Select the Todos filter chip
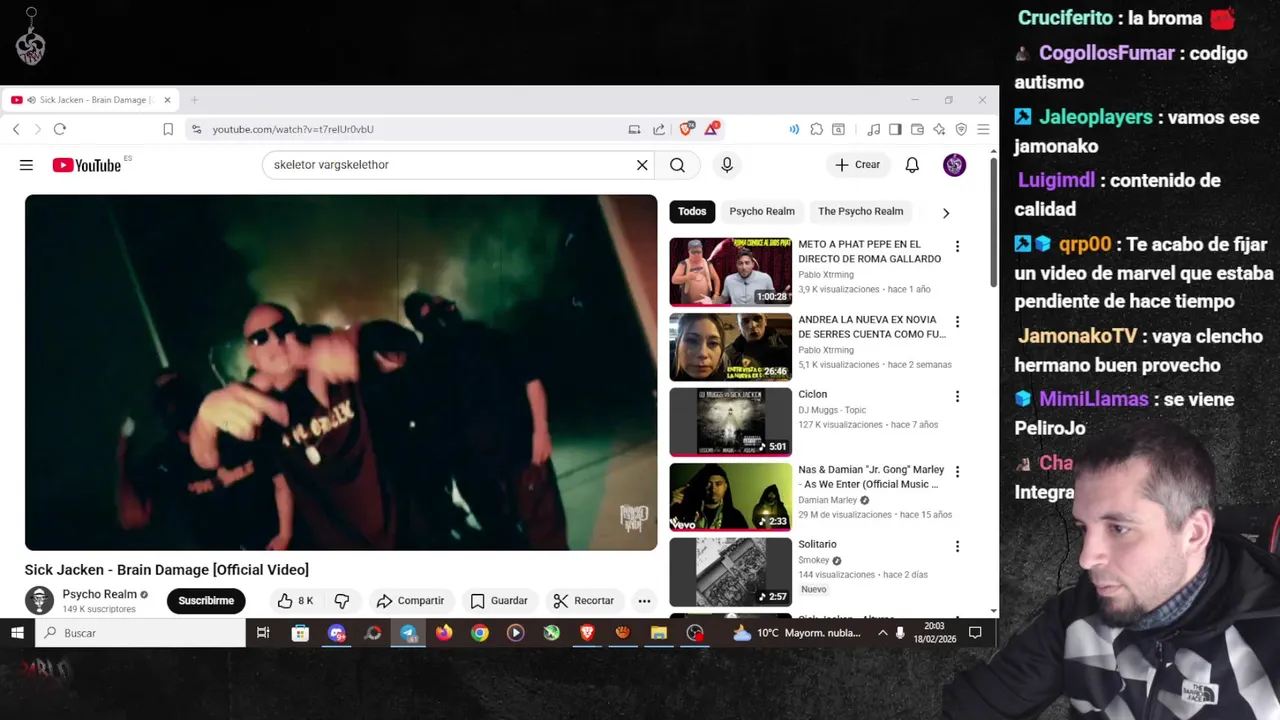This screenshot has height=720, width=1280. pyautogui.click(x=692, y=211)
